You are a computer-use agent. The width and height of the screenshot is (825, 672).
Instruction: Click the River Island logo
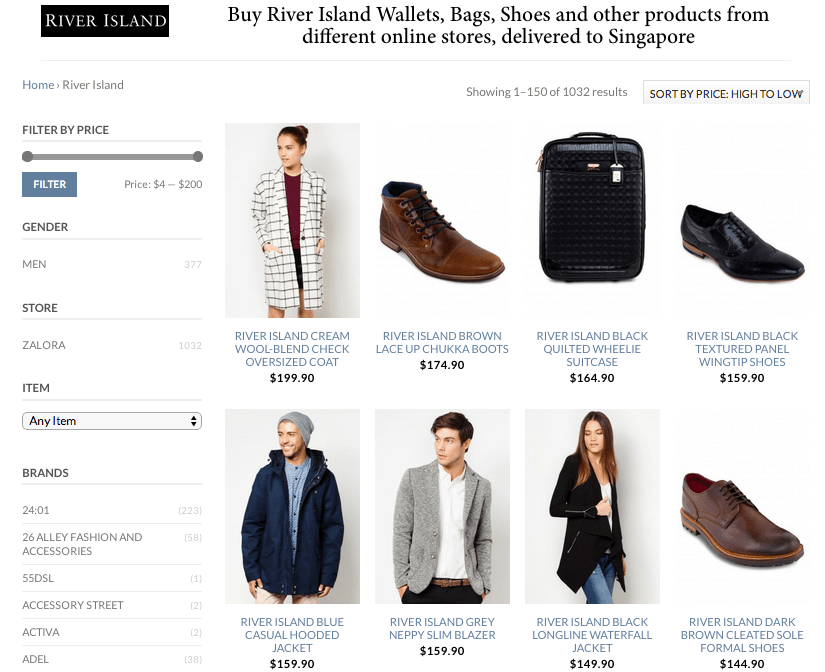tap(105, 21)
